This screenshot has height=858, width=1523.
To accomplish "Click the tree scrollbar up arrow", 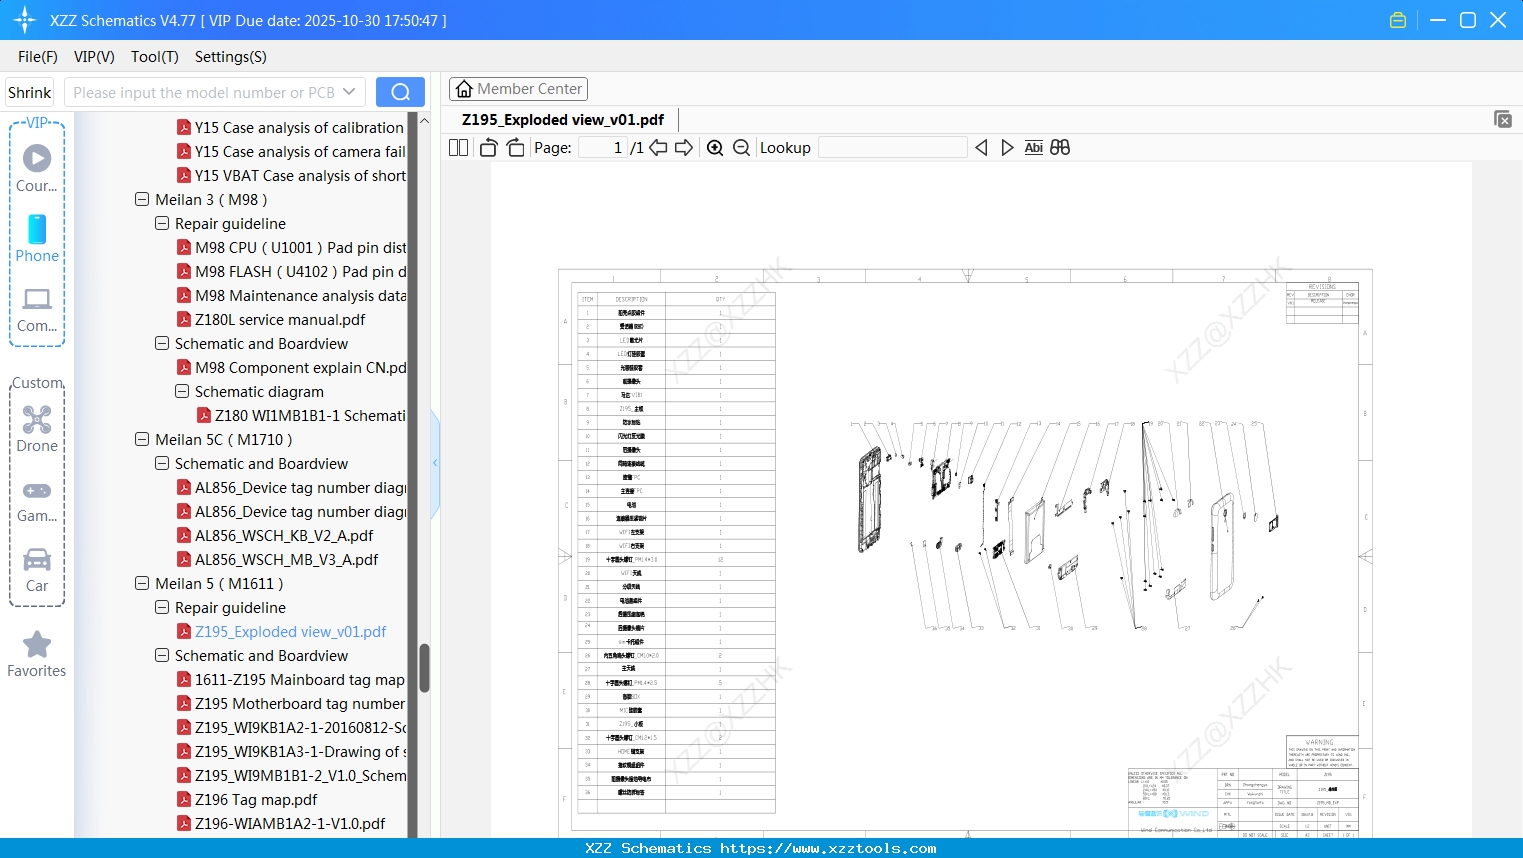I will (424, 121).
